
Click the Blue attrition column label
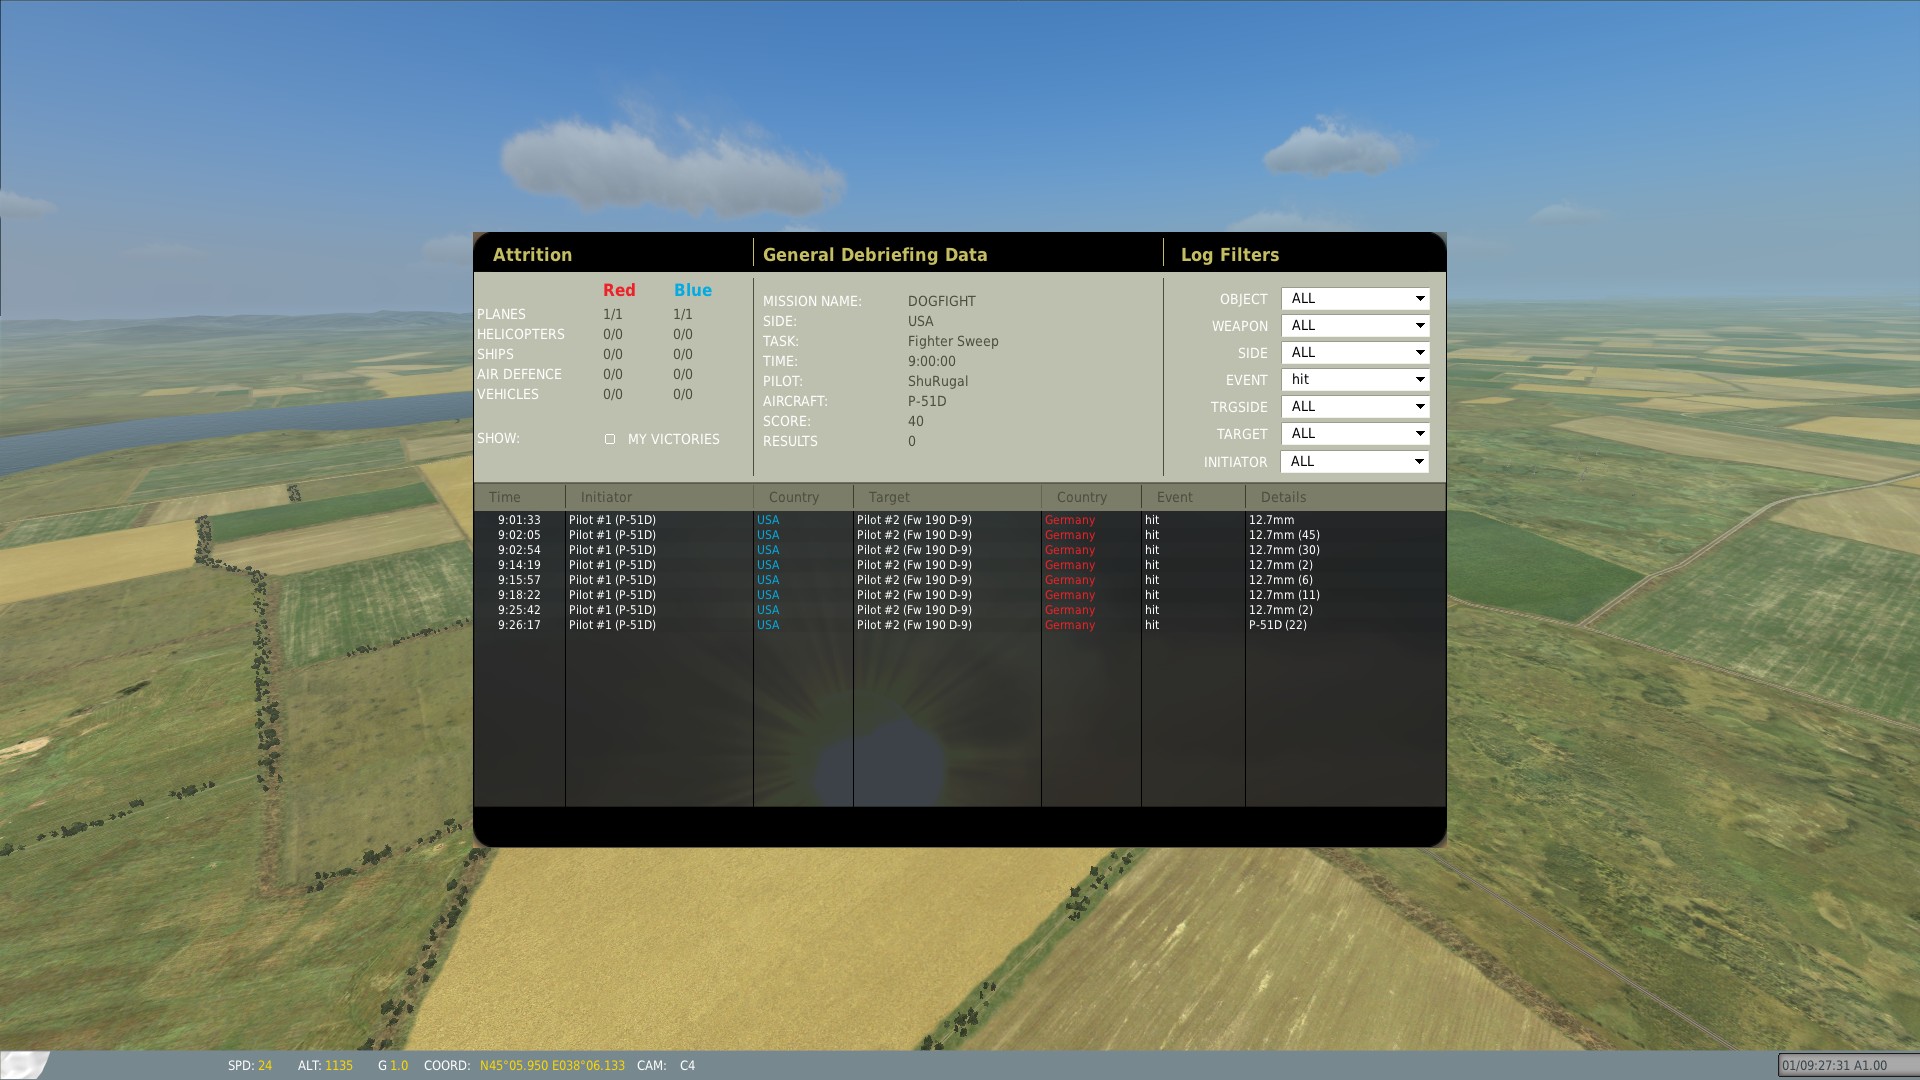692,290
